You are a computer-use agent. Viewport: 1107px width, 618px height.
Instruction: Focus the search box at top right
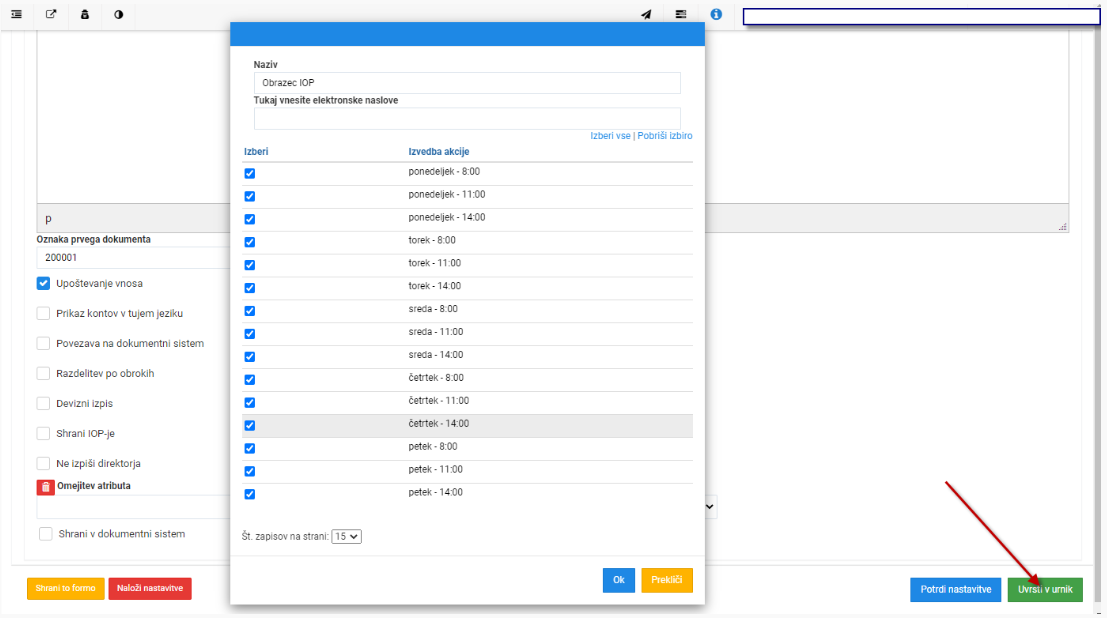(x=921, y=16)
